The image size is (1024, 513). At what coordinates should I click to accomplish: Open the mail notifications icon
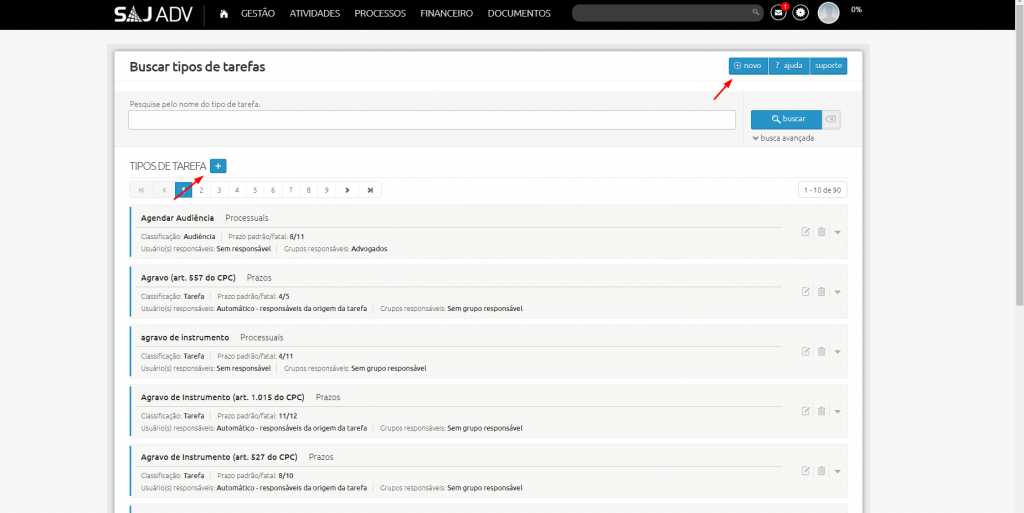click(778, 13)
